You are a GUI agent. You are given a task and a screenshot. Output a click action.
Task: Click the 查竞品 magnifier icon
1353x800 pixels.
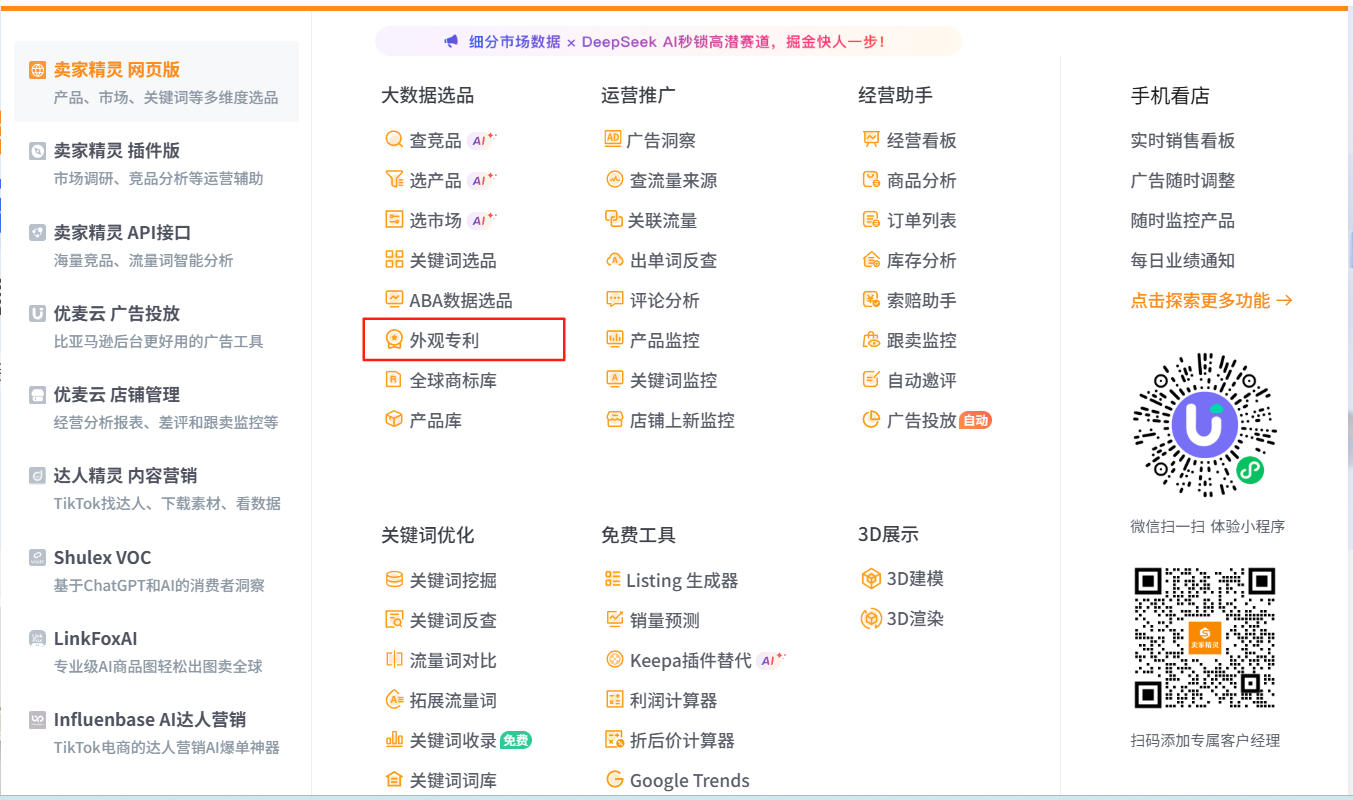click(x=394, y=140)
